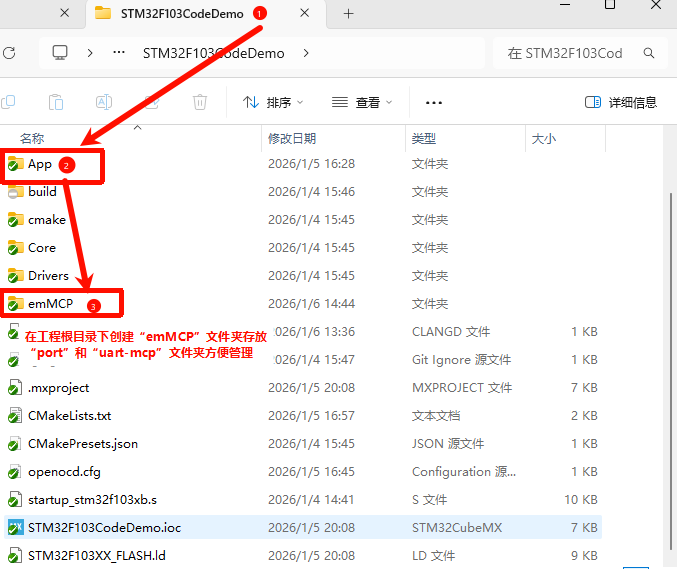Add a new tab with plus button
Viewport: 677px width, 569px height.
(349, 14)
